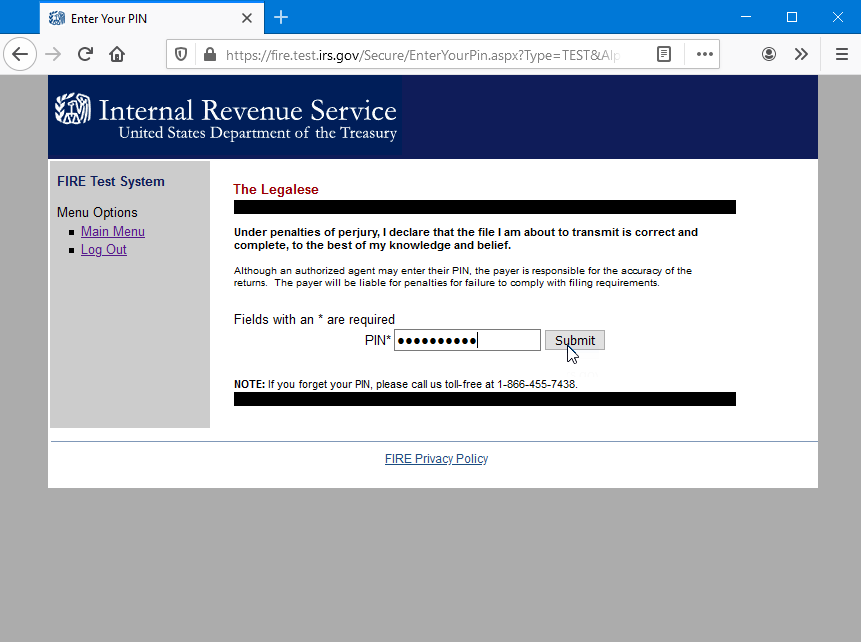Select the Enter Your PIN tab
Image resolution: width=861 pixels, height=642 pixels.
click(x=140, y=18)
